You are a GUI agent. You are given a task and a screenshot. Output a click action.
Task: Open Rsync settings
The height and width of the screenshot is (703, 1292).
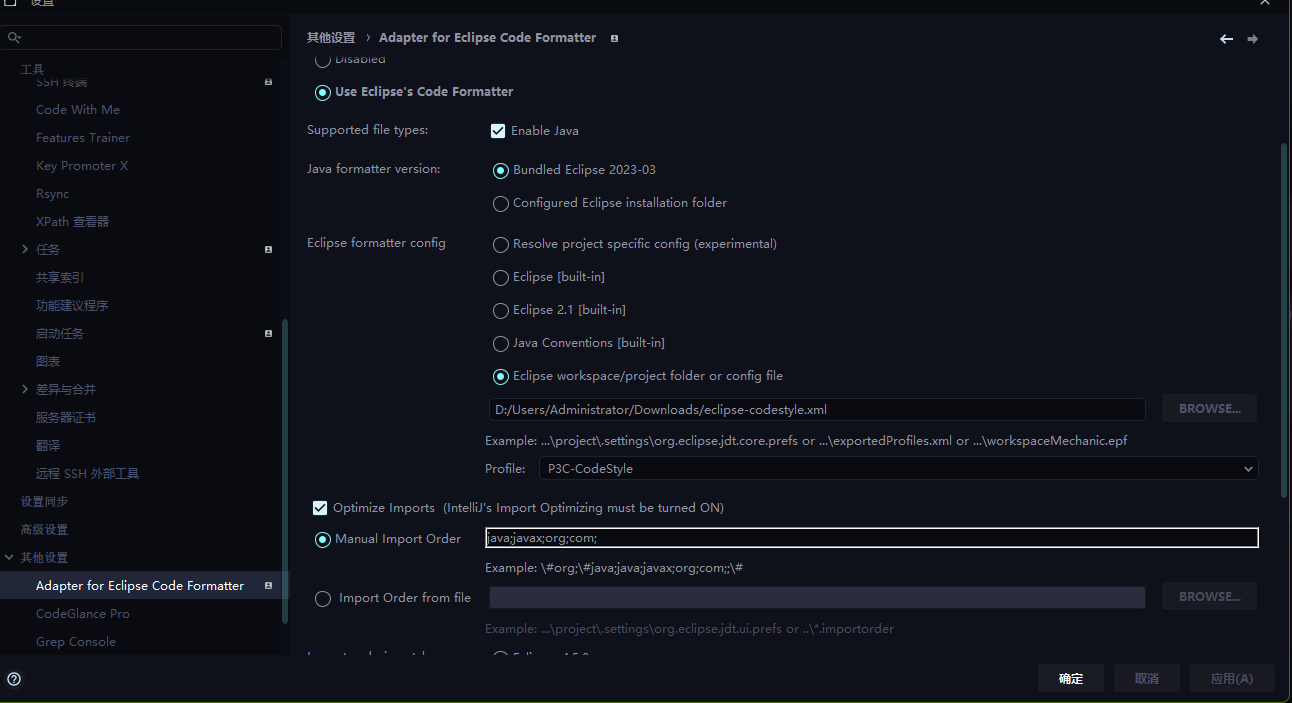52,194
